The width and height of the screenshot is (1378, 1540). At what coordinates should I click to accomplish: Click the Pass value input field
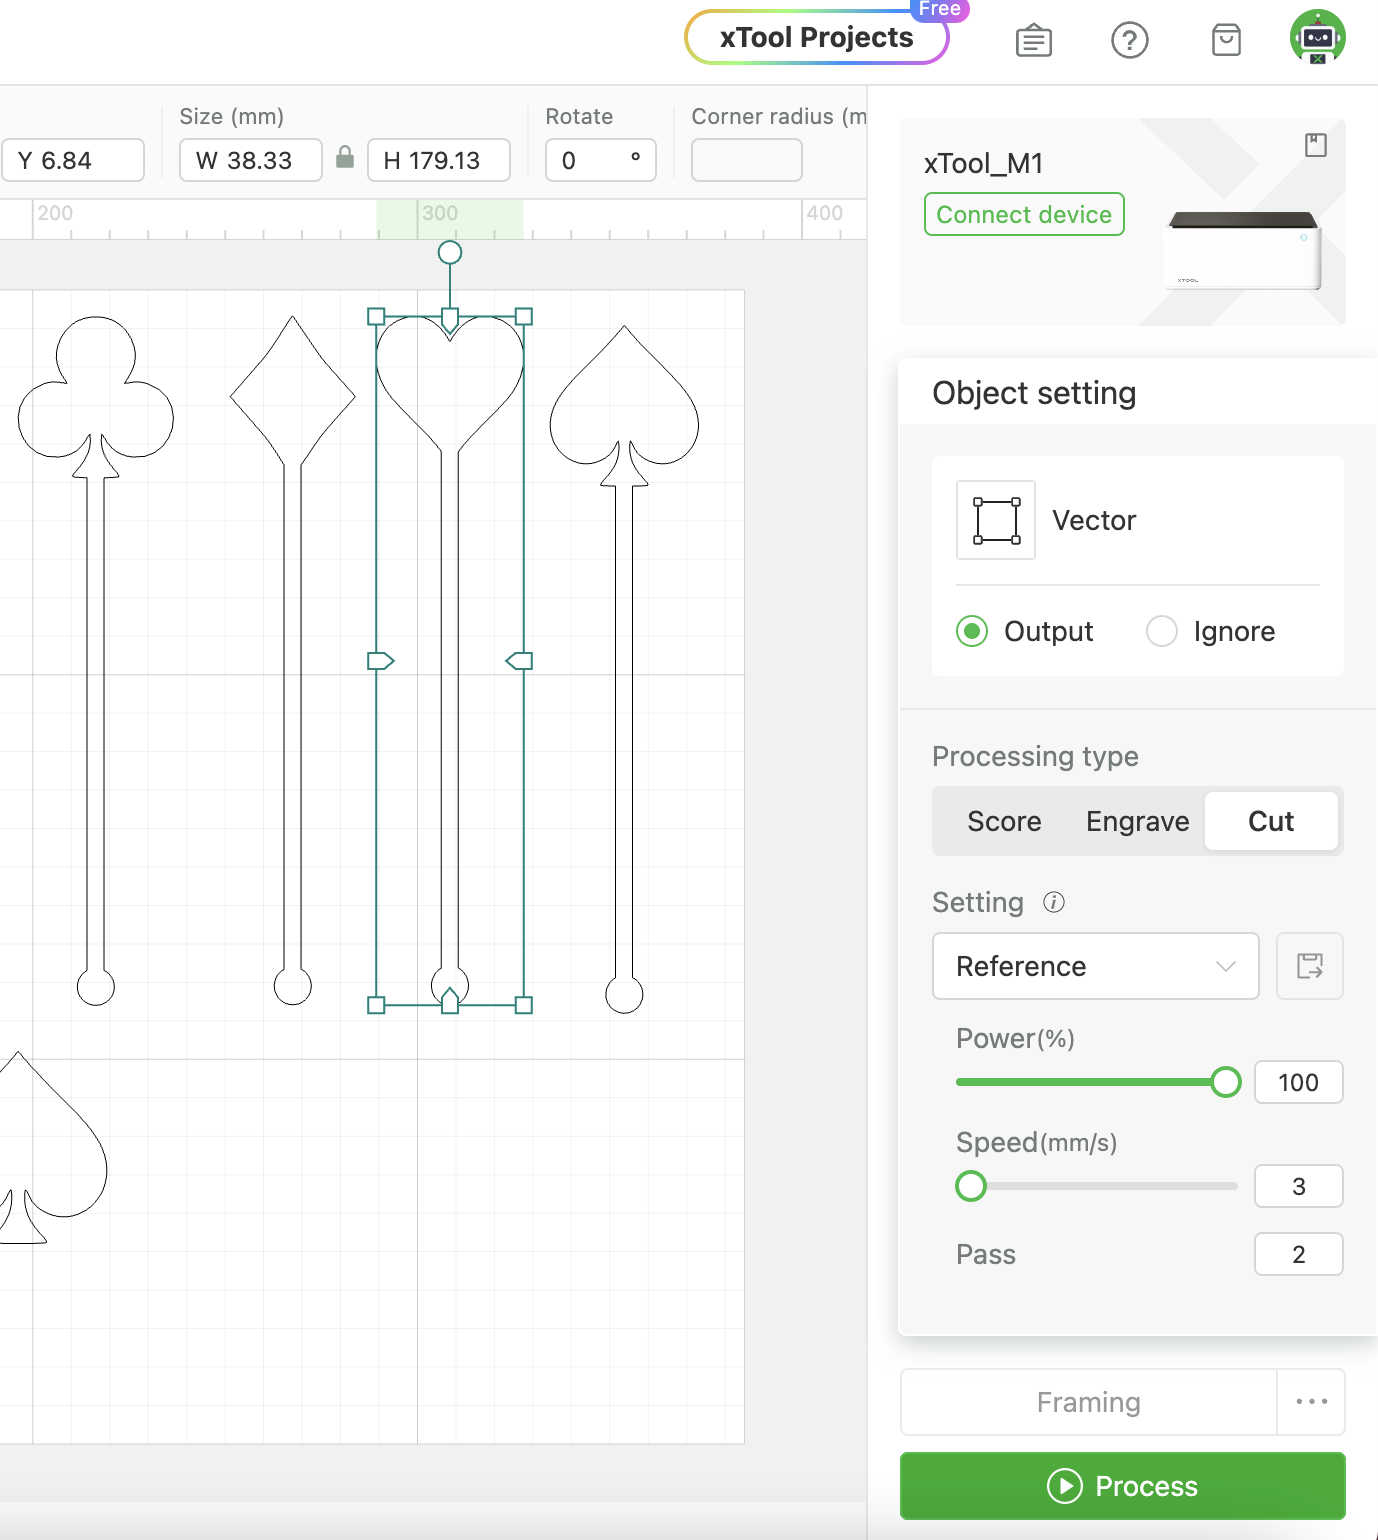click(x=1298, y=1254)
